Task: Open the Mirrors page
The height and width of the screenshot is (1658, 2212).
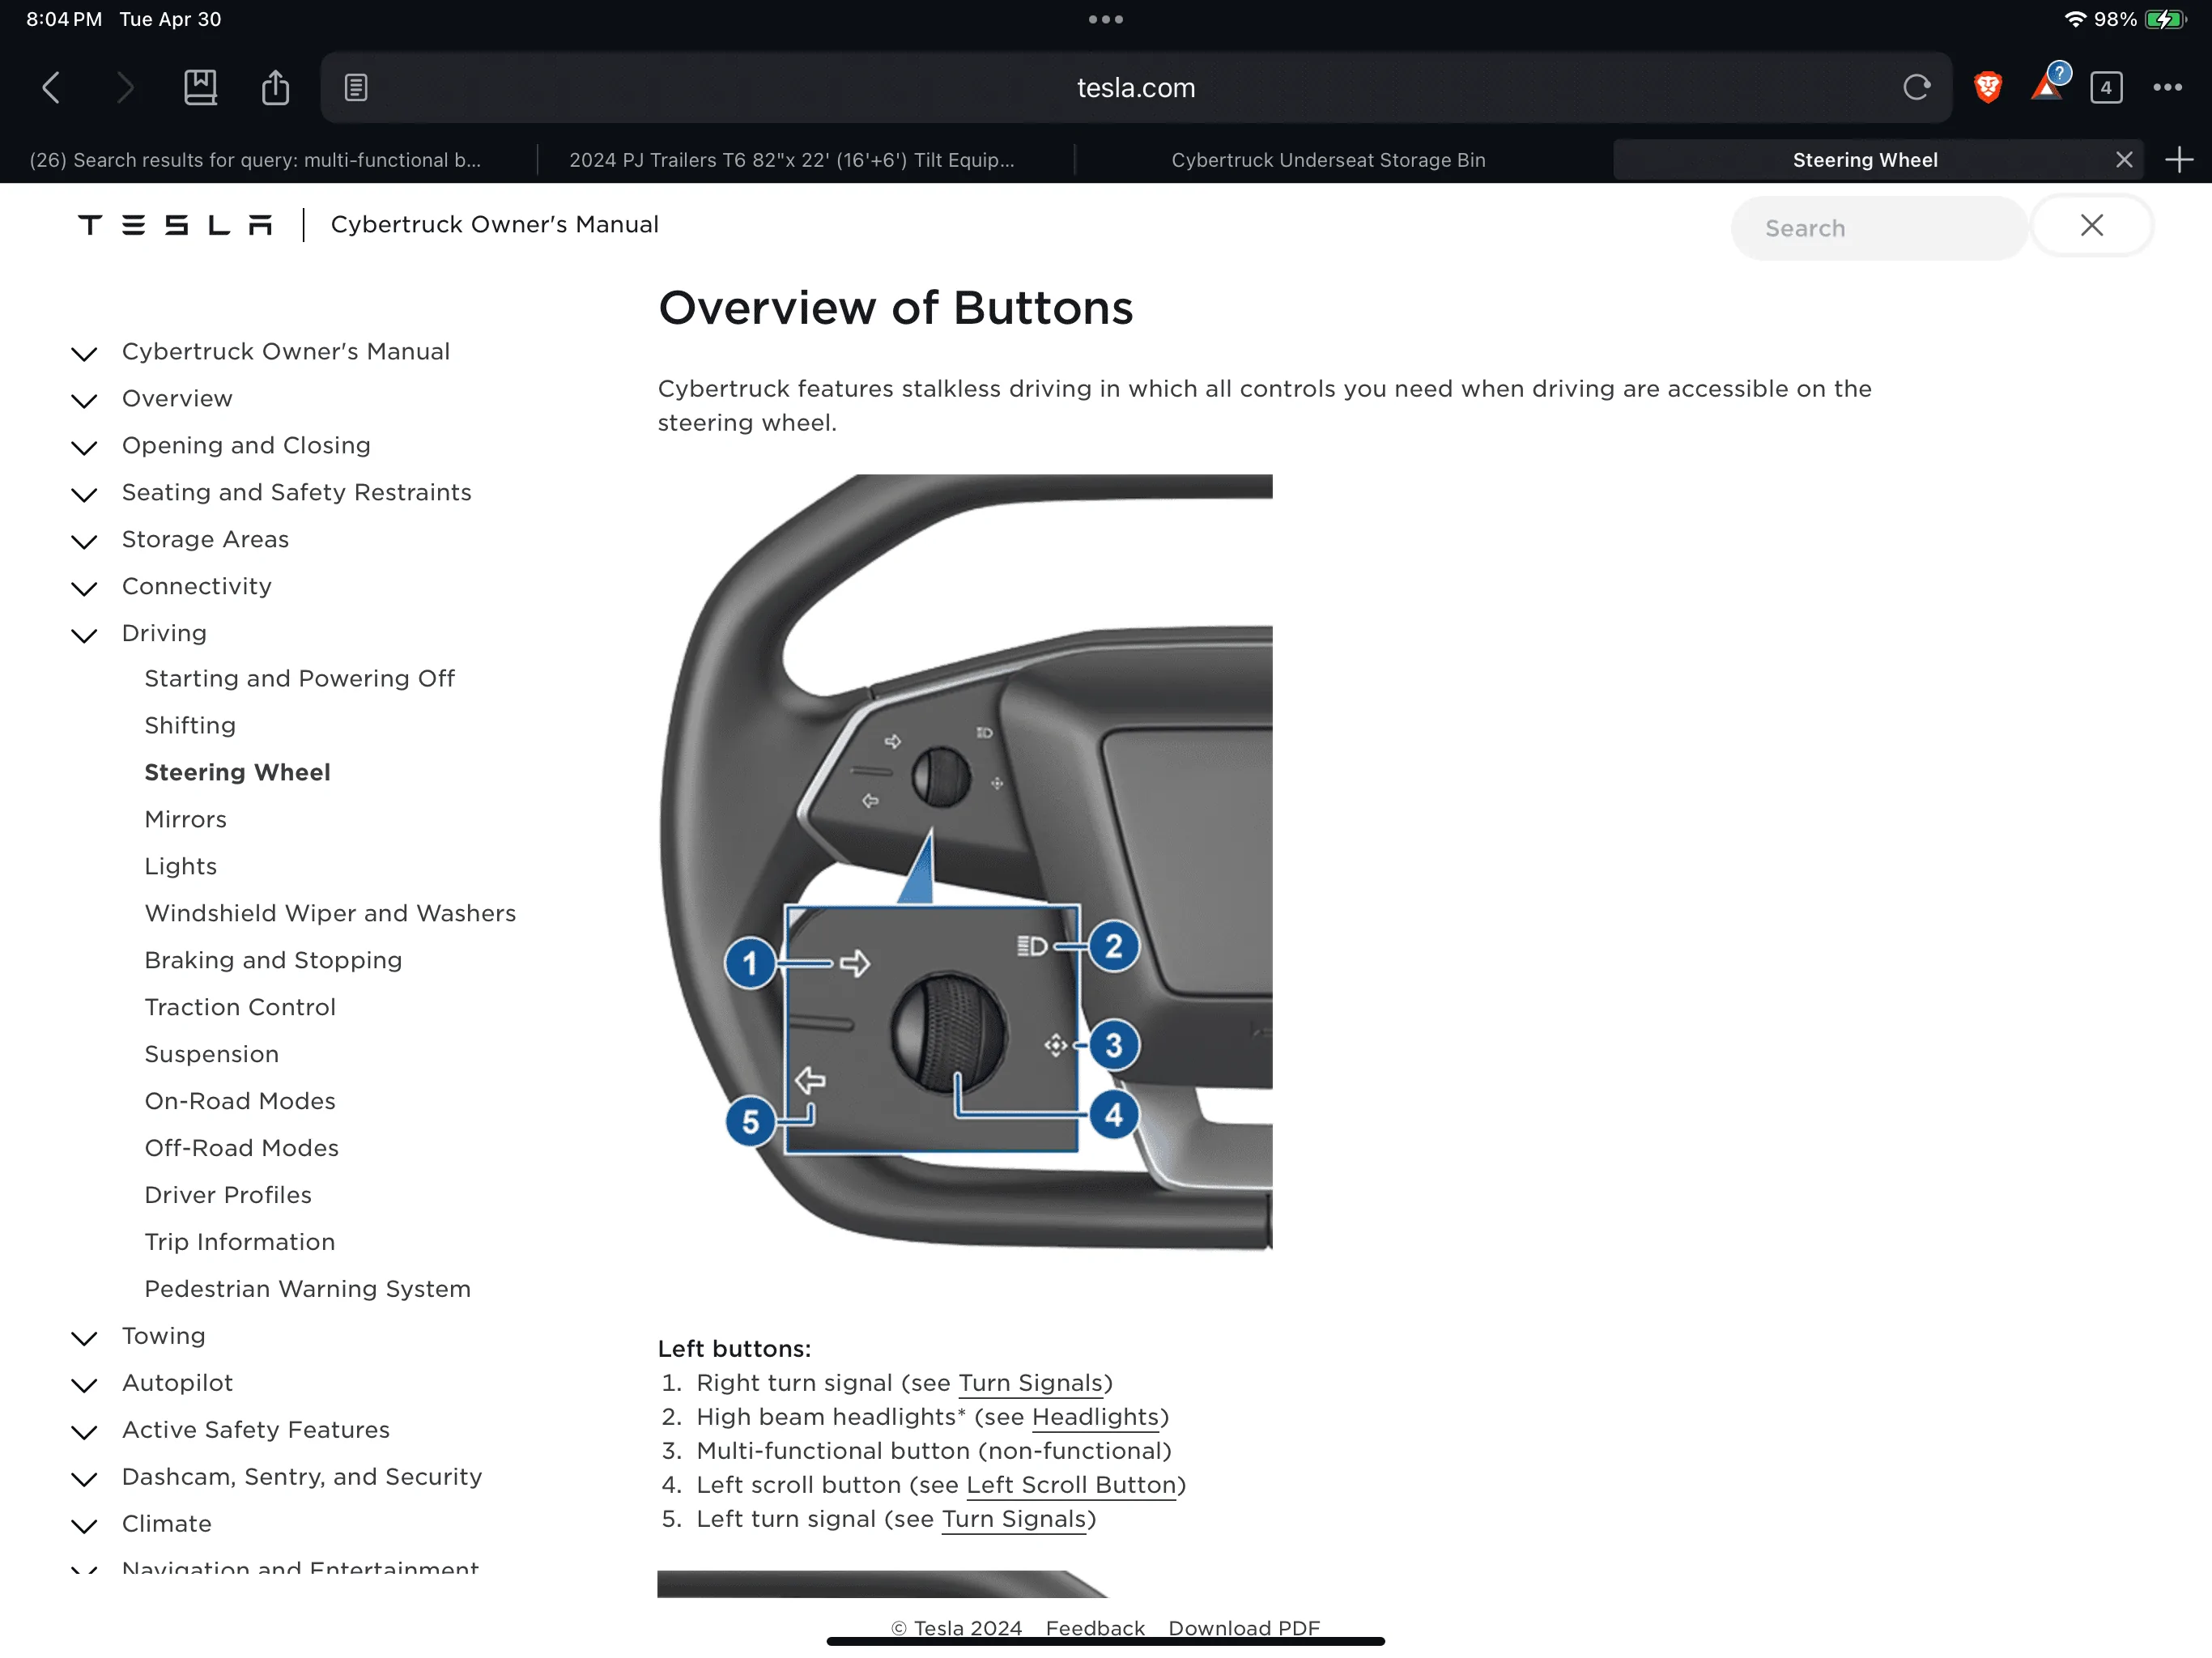Action: click(x=185, y=819)
